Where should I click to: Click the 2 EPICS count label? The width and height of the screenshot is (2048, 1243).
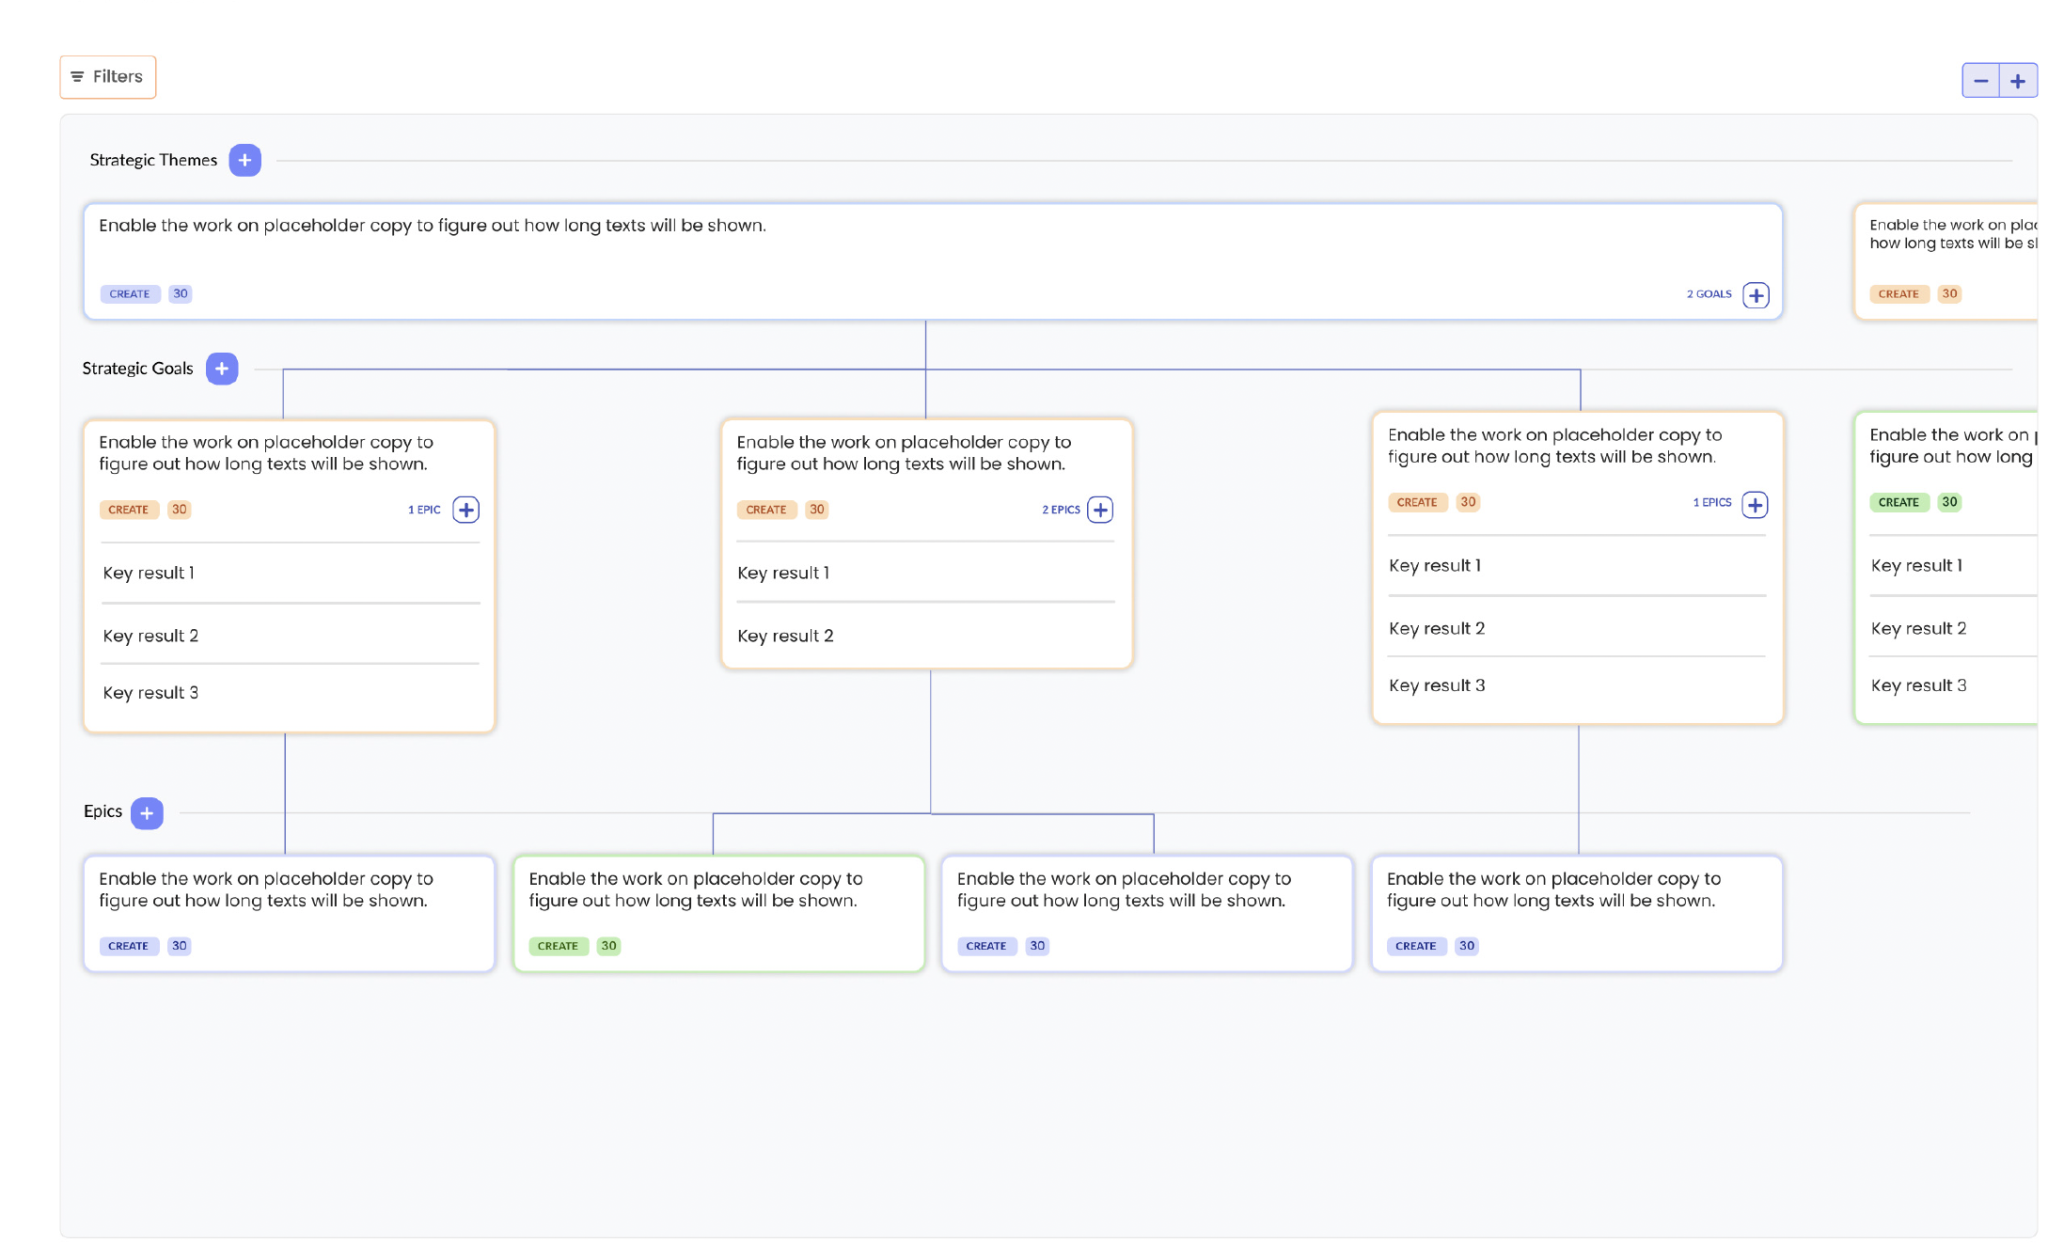click(1060, 510)
